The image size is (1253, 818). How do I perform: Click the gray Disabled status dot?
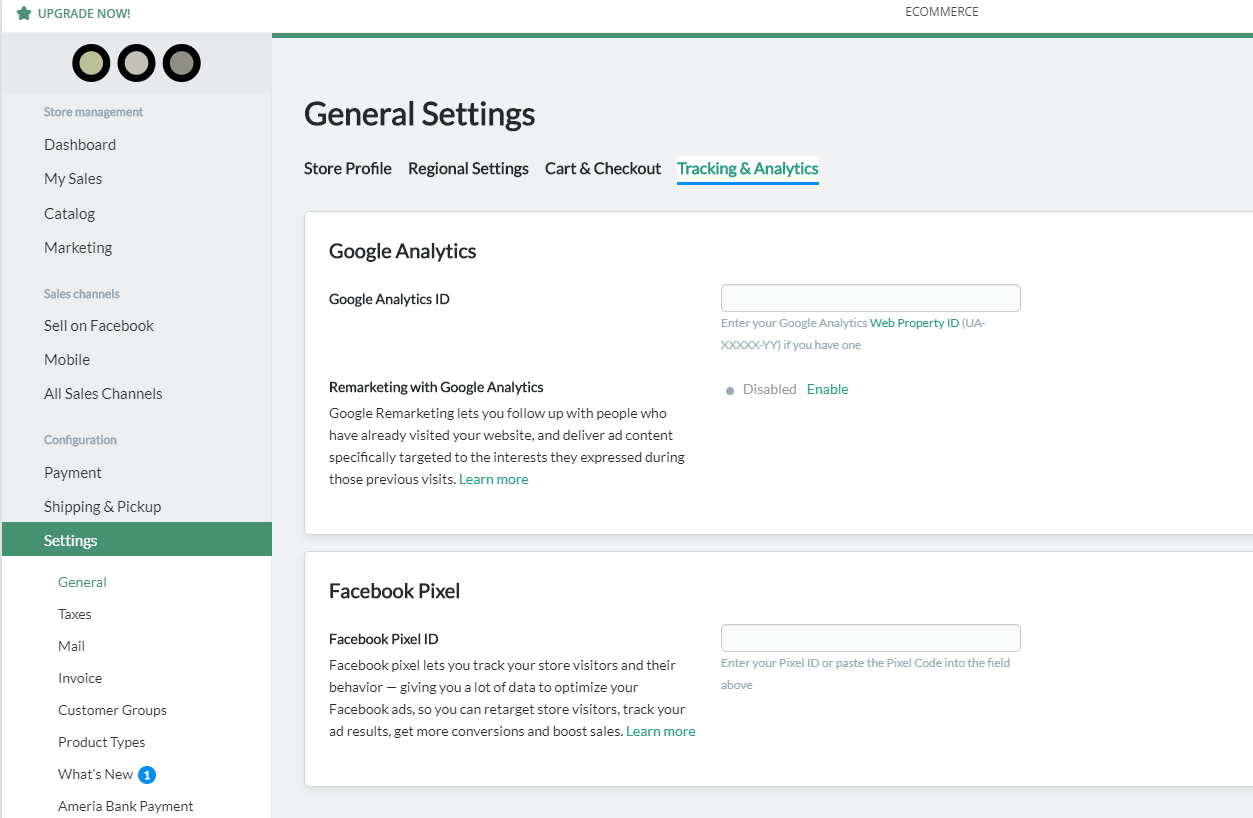pos(730,390)
